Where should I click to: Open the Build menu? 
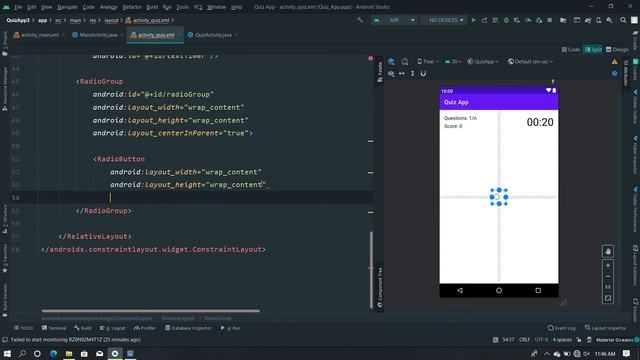[x=152, y=7]
